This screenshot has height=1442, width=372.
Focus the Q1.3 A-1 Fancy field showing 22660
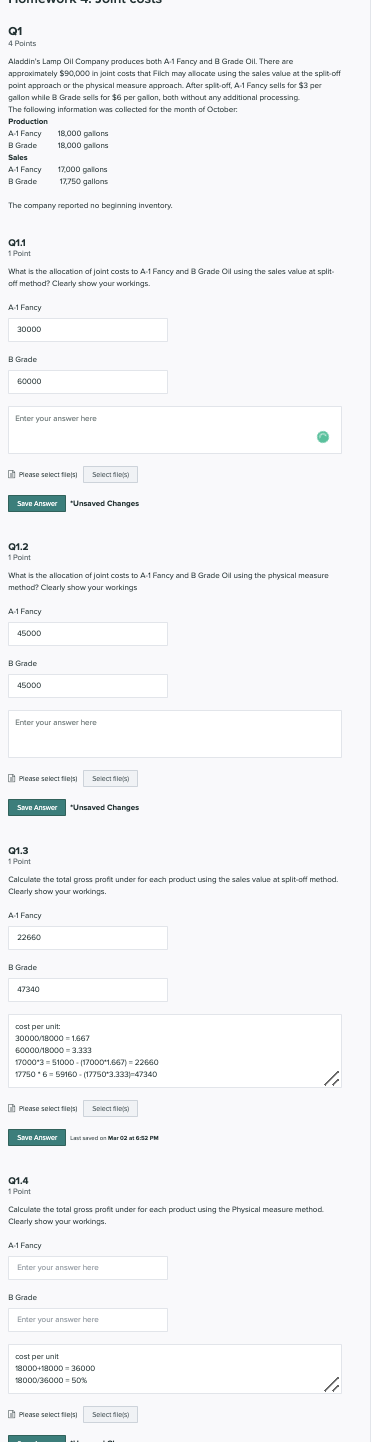tap(88, 937)
